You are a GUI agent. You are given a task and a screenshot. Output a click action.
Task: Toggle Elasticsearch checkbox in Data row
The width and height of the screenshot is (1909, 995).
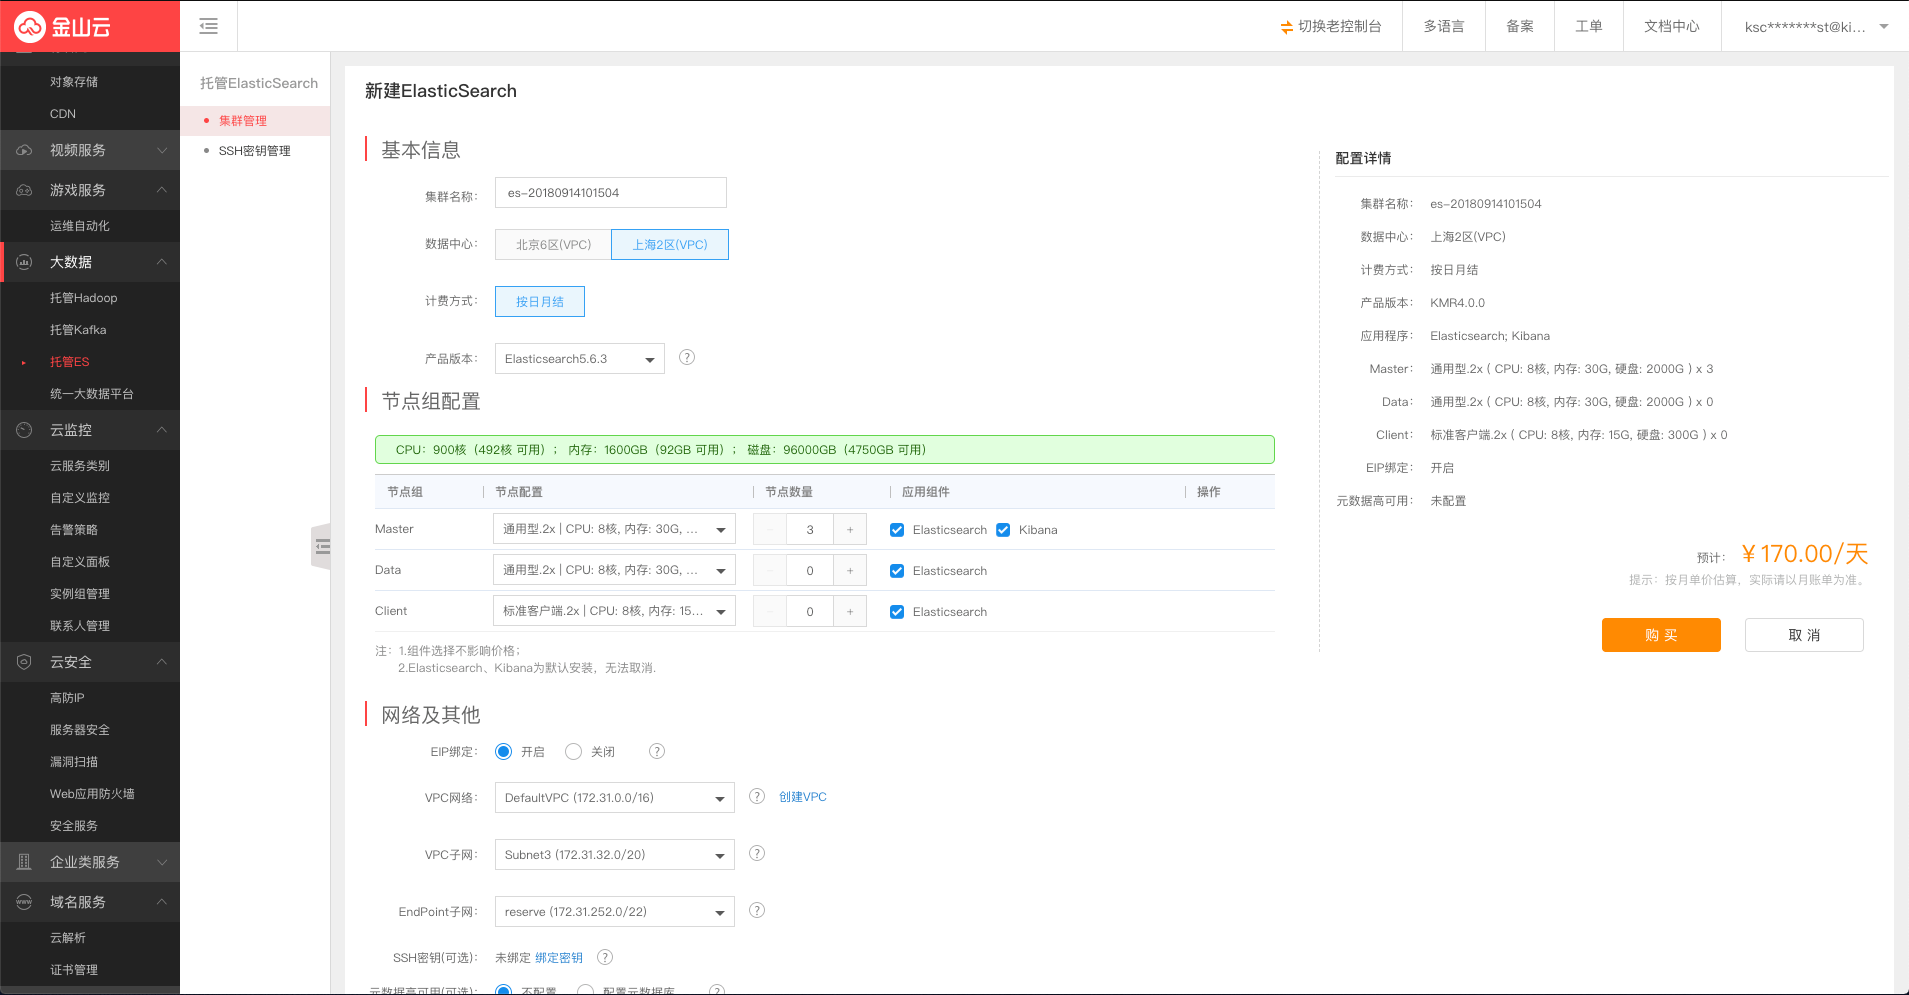tap(897, 571)
